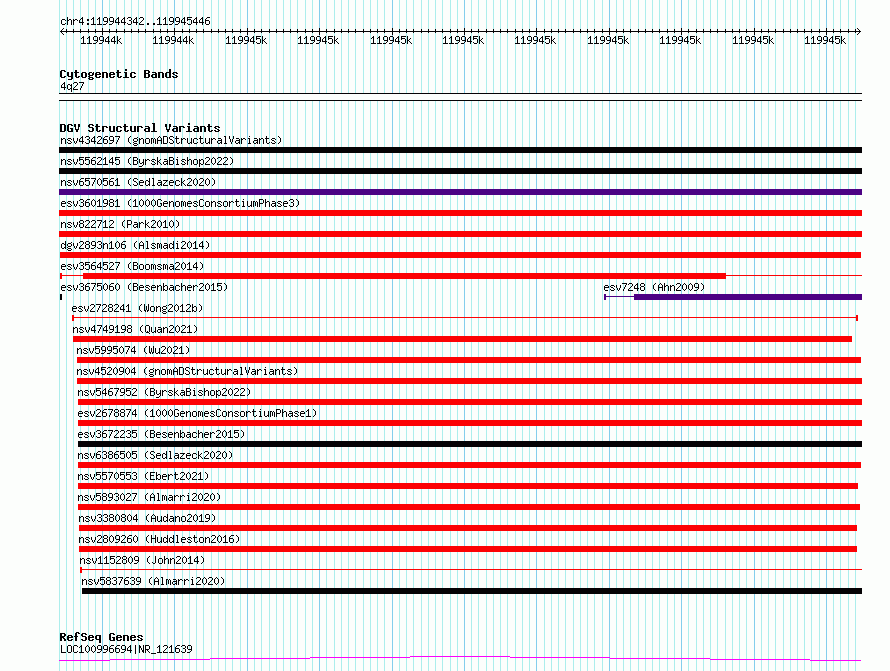Click the black bar under esv3672235 Besenbacher2015
Image resolution: width=890 pixels, height=671 pixels.
pos(470,444)
